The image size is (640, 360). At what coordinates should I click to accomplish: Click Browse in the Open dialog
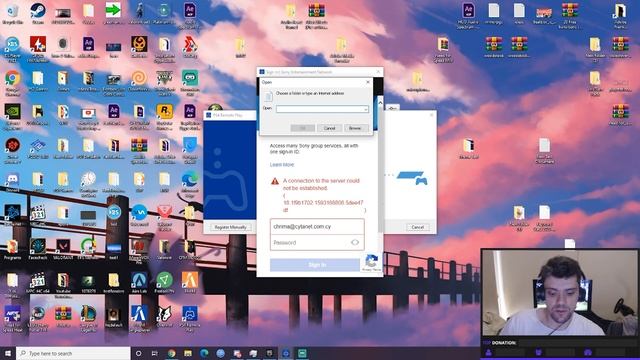pyautogui.click(x=355, y=128)
